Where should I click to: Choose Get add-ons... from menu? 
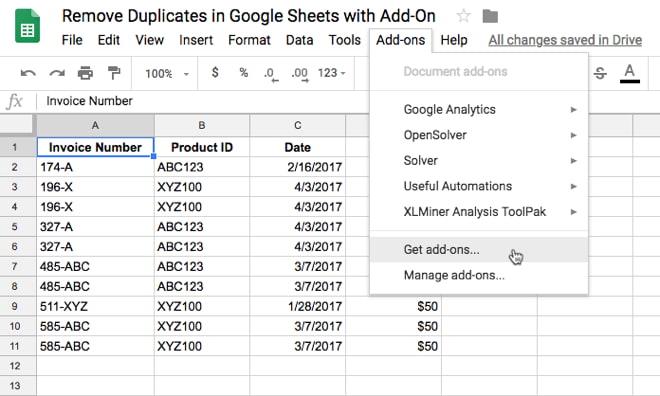pyautogui.click(x=479, y=250)
